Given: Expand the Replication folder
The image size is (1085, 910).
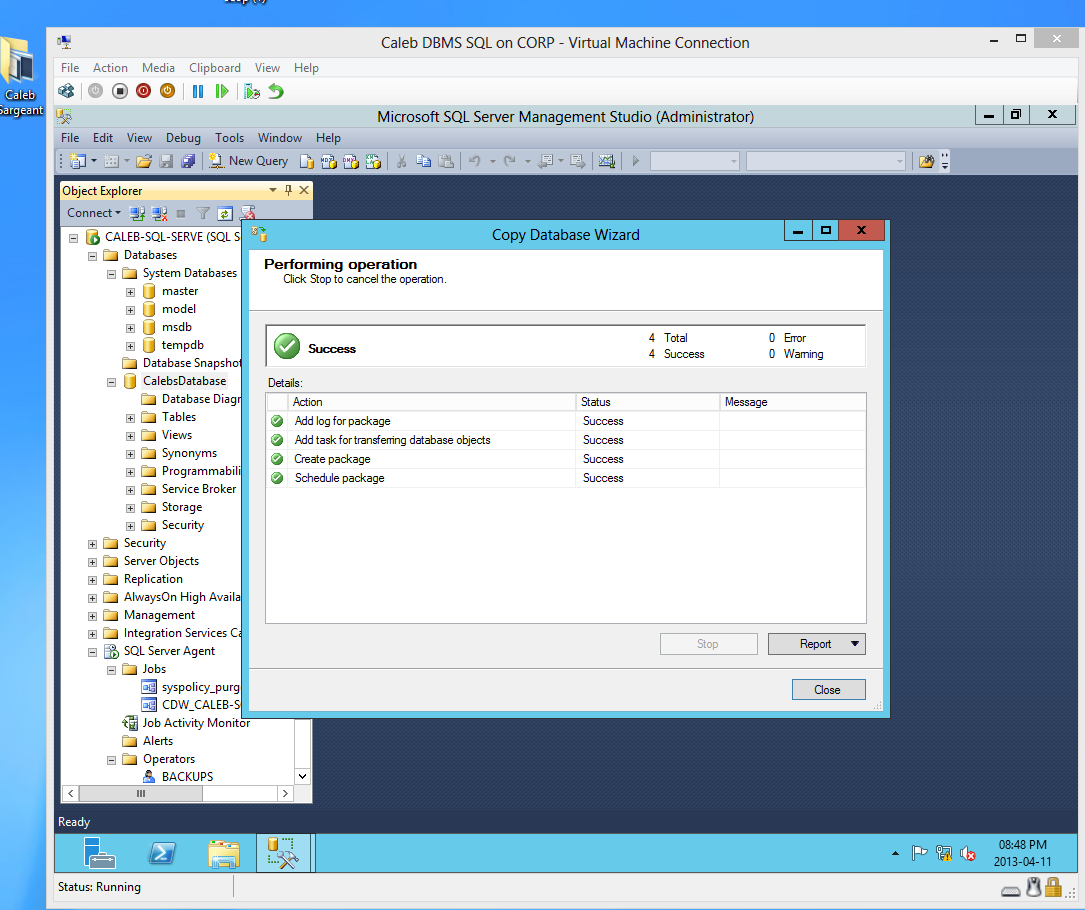Looking at the screenshot, I should [93, 580].
